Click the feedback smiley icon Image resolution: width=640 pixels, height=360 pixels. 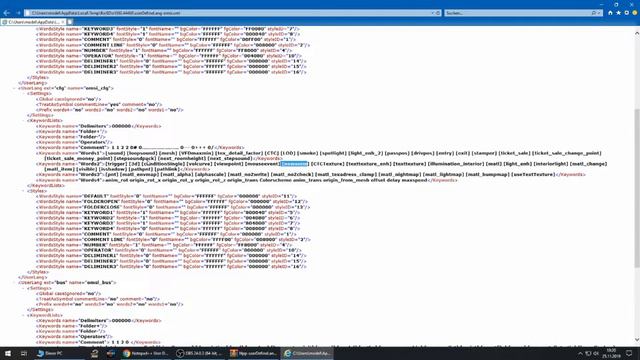[x=635, y=13]
